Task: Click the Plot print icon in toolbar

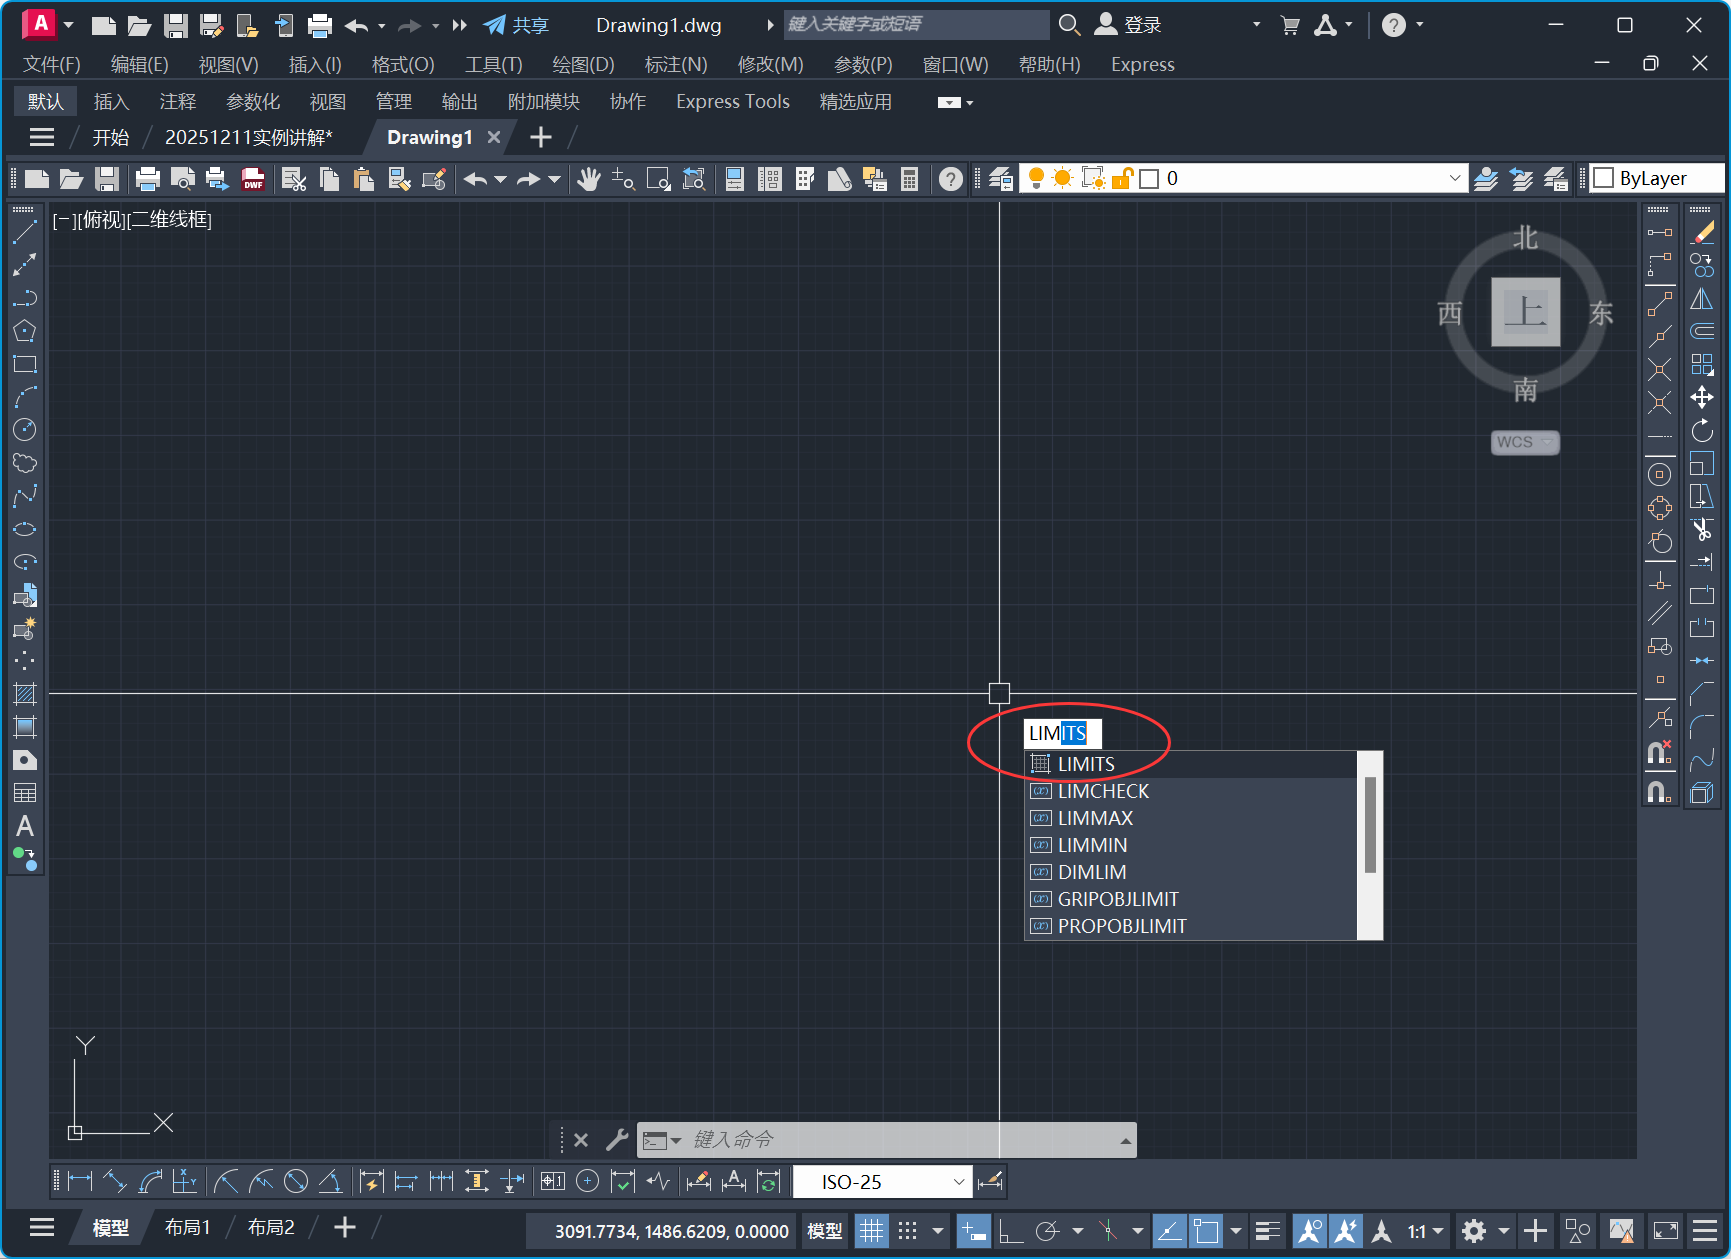Action: 148,179
